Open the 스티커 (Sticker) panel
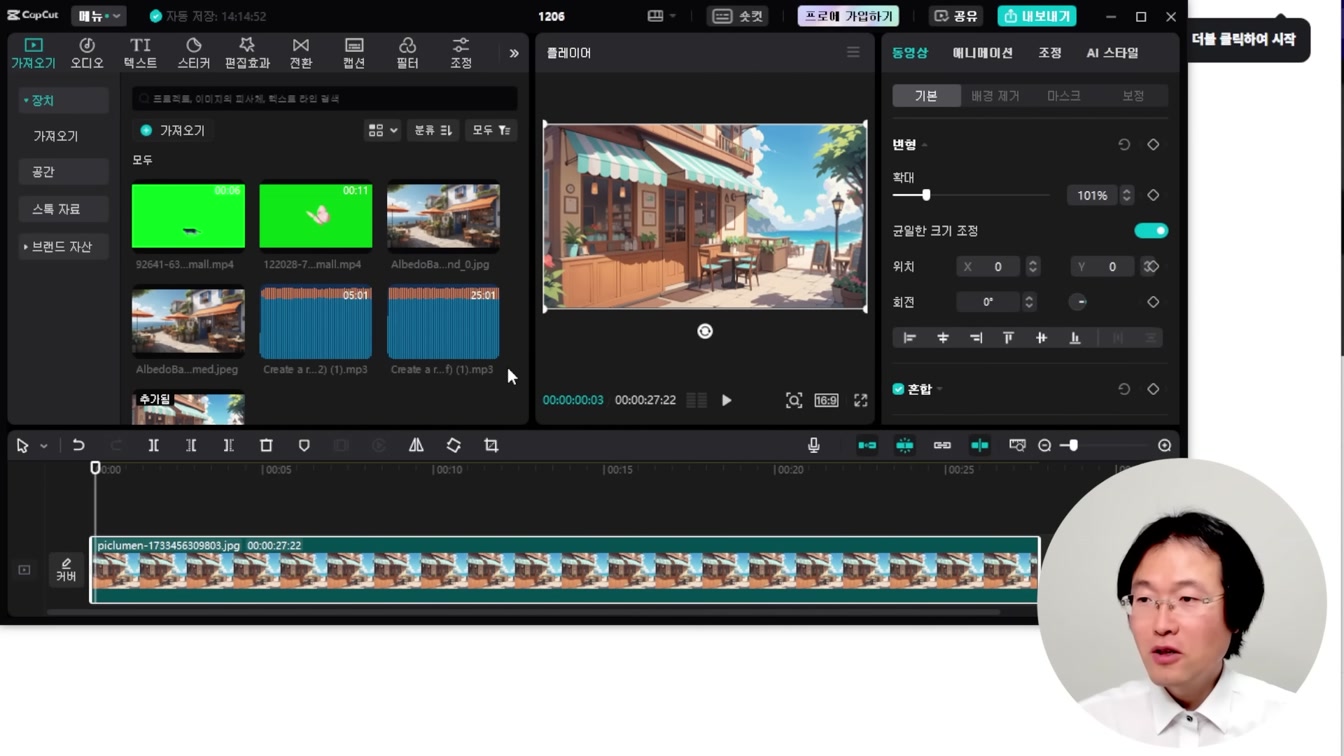 click(194, 53)
